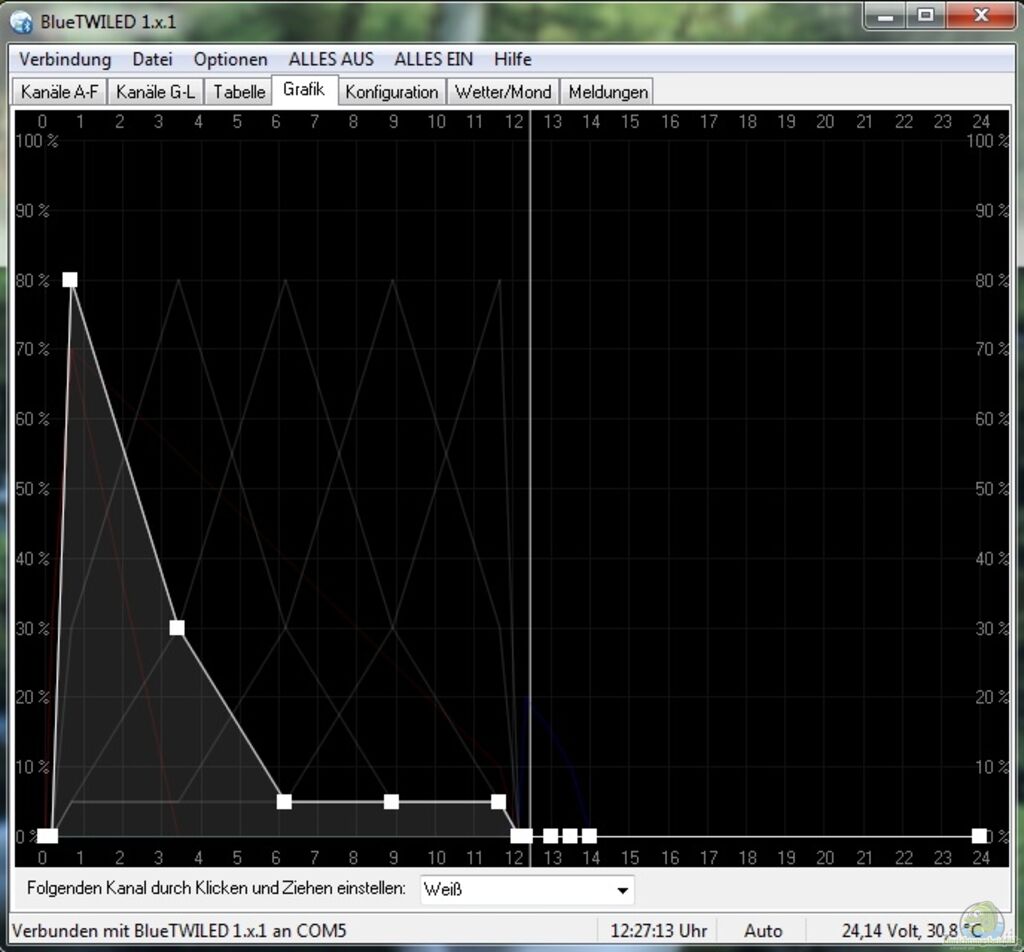
Task: Open the Verbindung menu
Action: [65, 59]
